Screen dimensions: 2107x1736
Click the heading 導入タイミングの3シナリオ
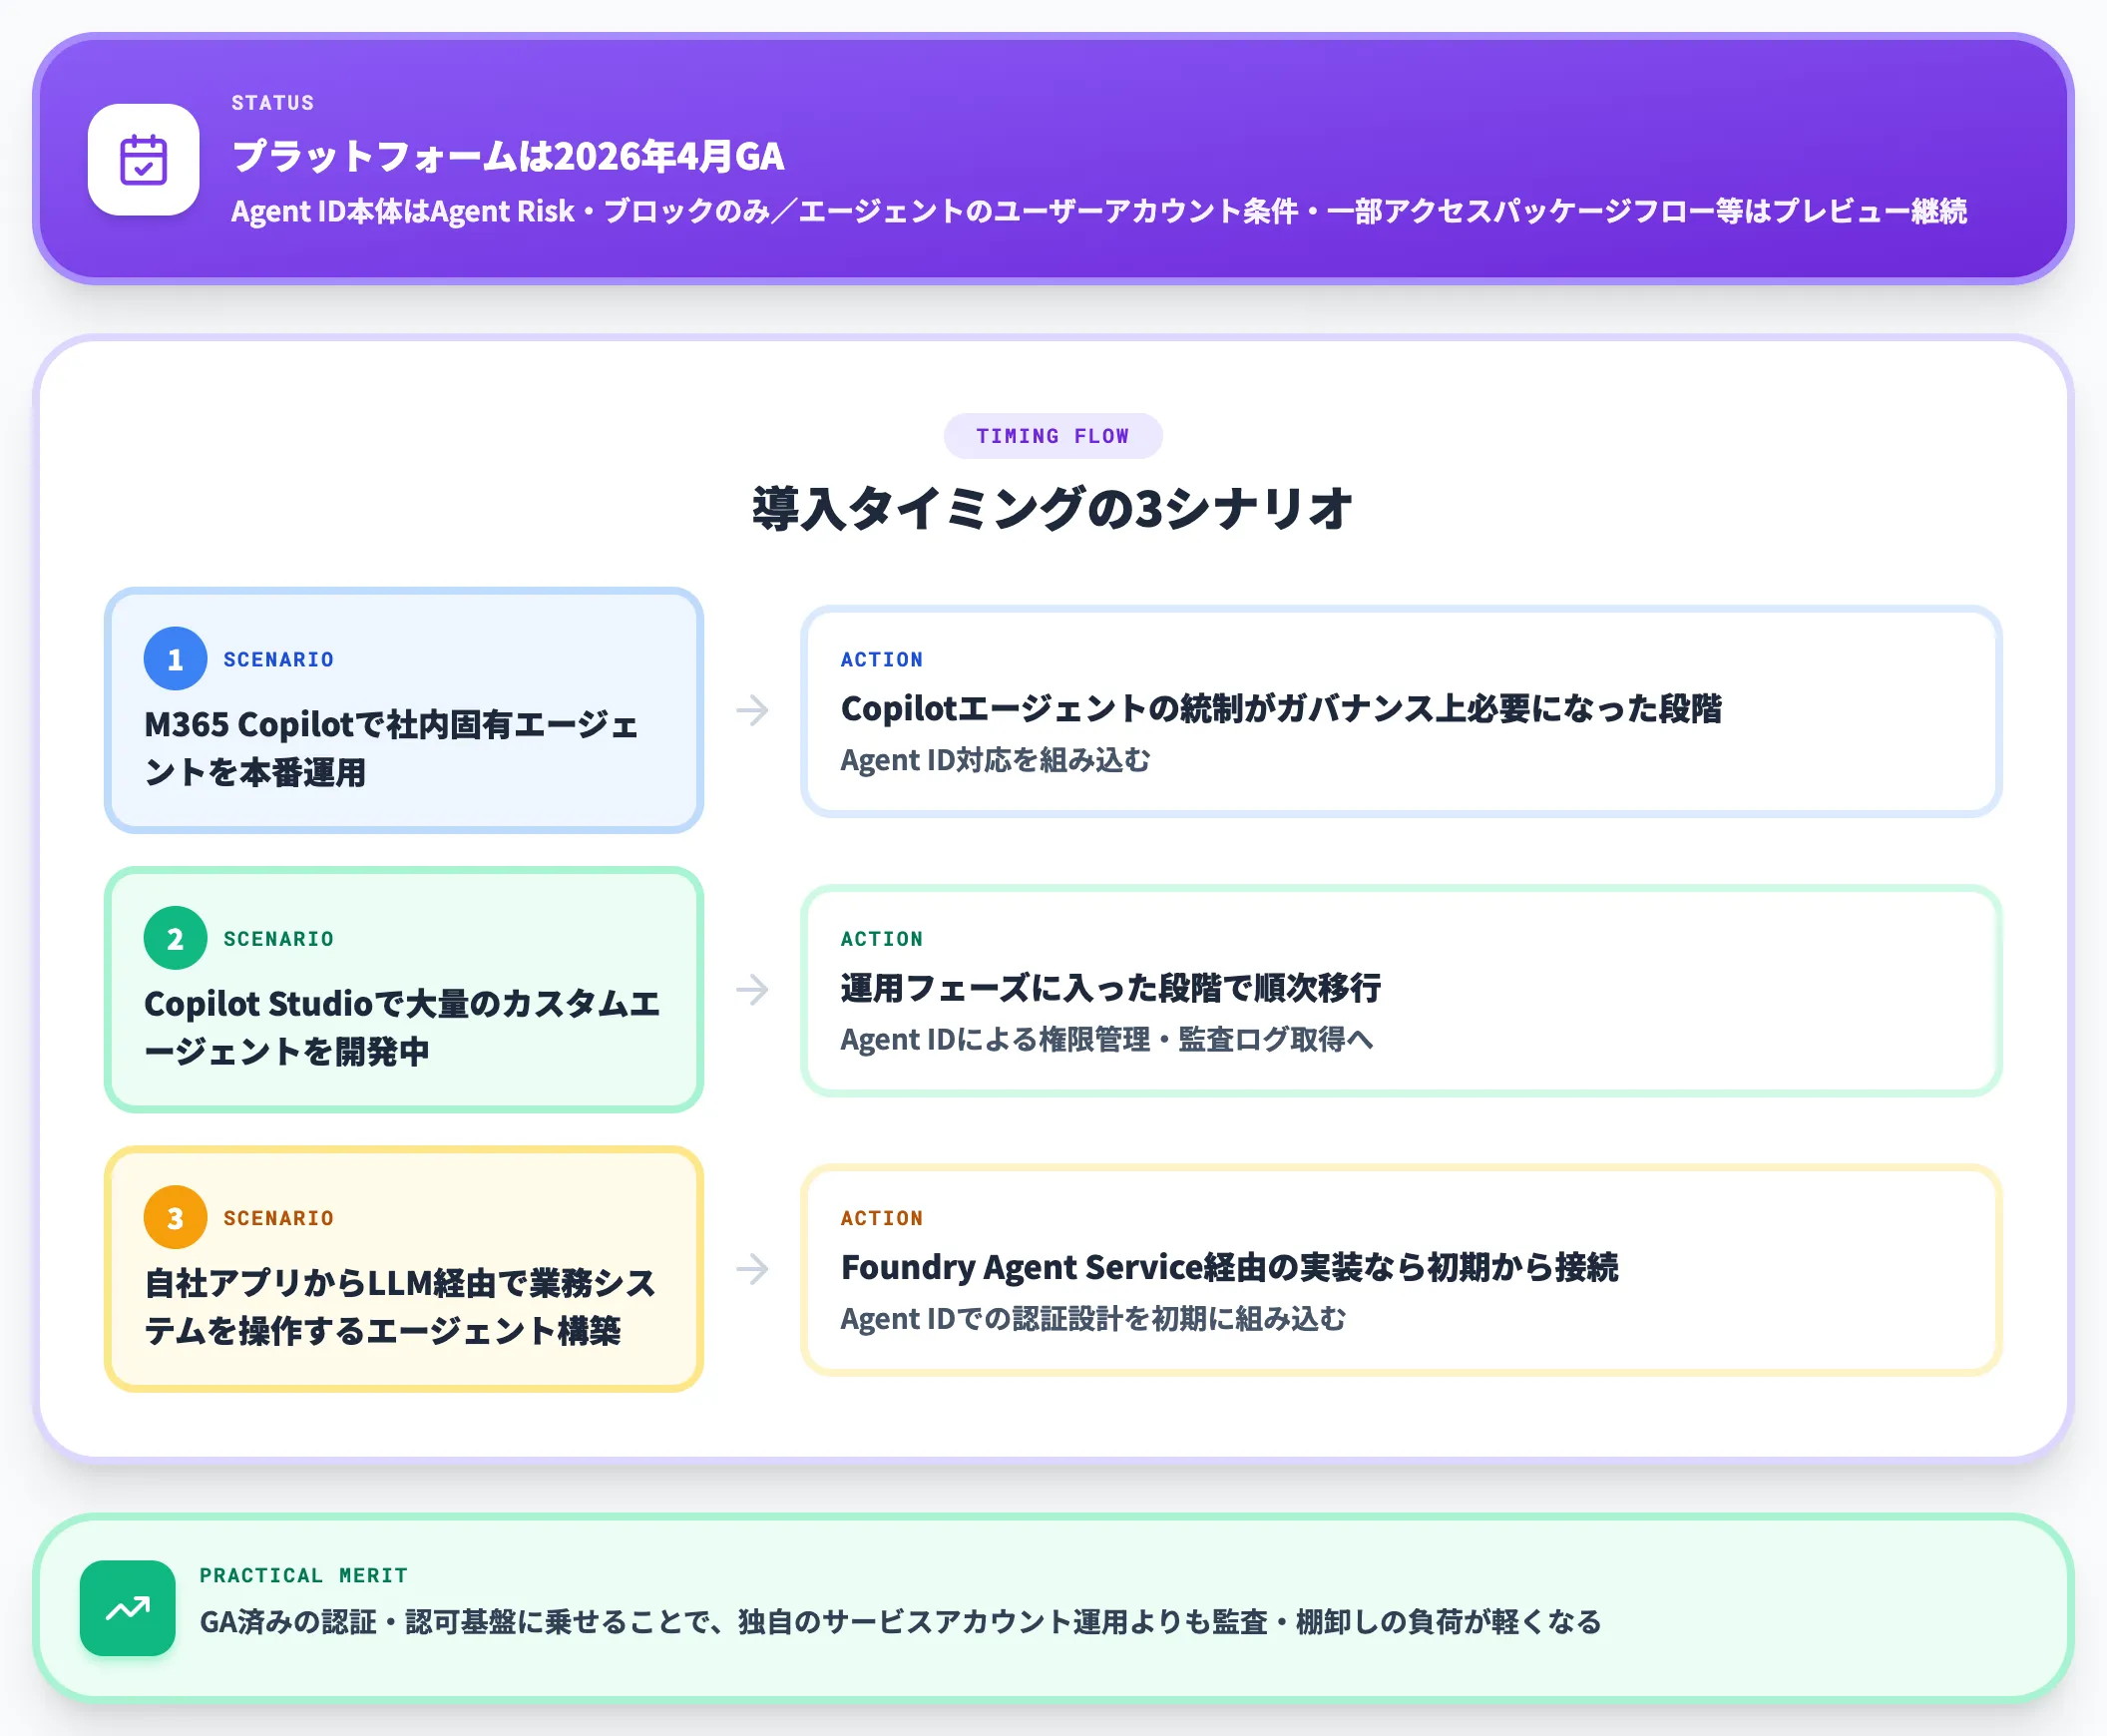click(1053, 508)
